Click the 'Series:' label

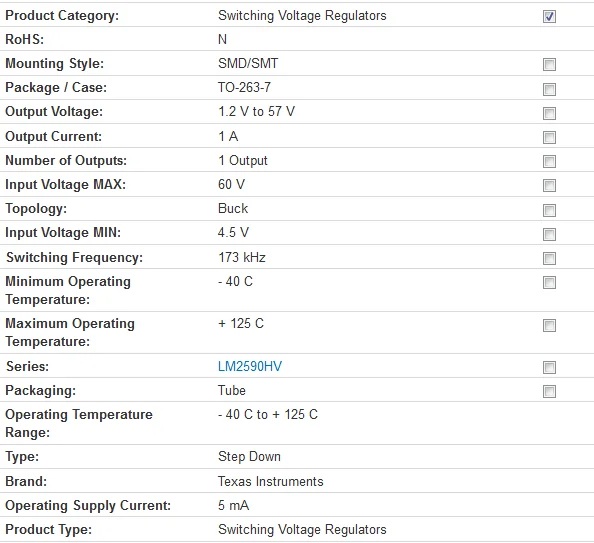point(28,366)
